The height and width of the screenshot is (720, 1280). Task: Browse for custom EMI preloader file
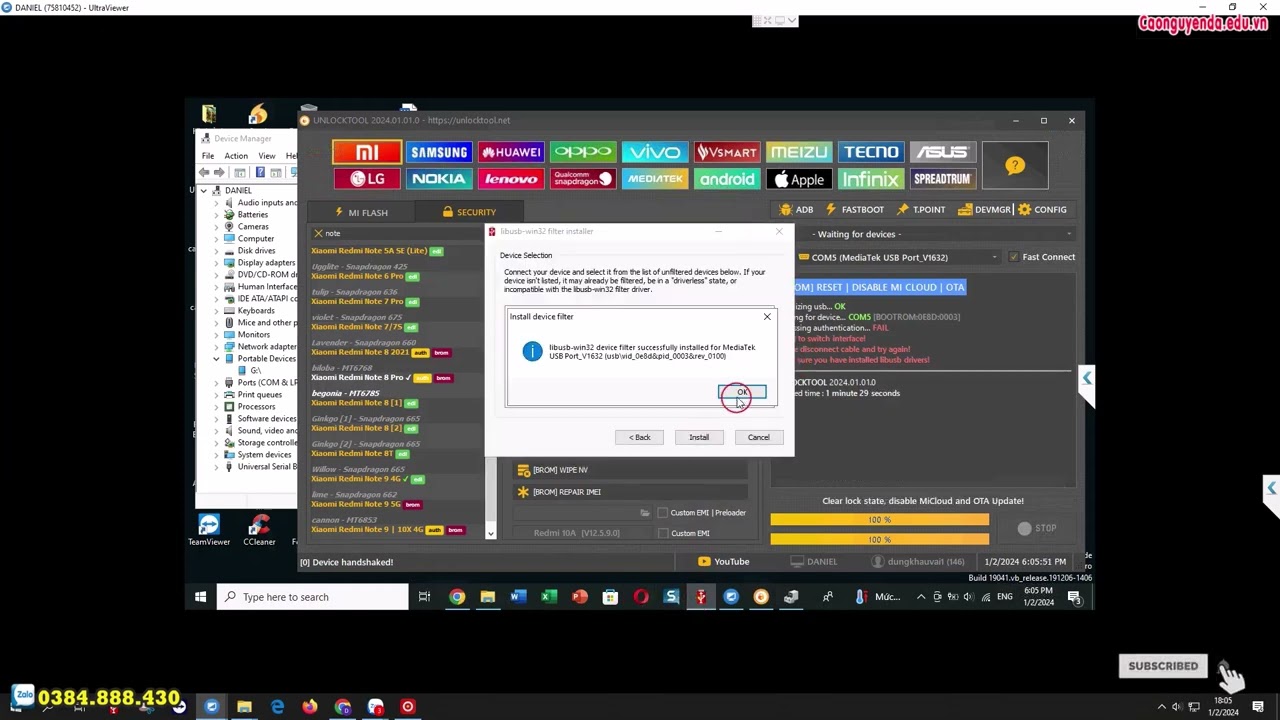point(645,513)
